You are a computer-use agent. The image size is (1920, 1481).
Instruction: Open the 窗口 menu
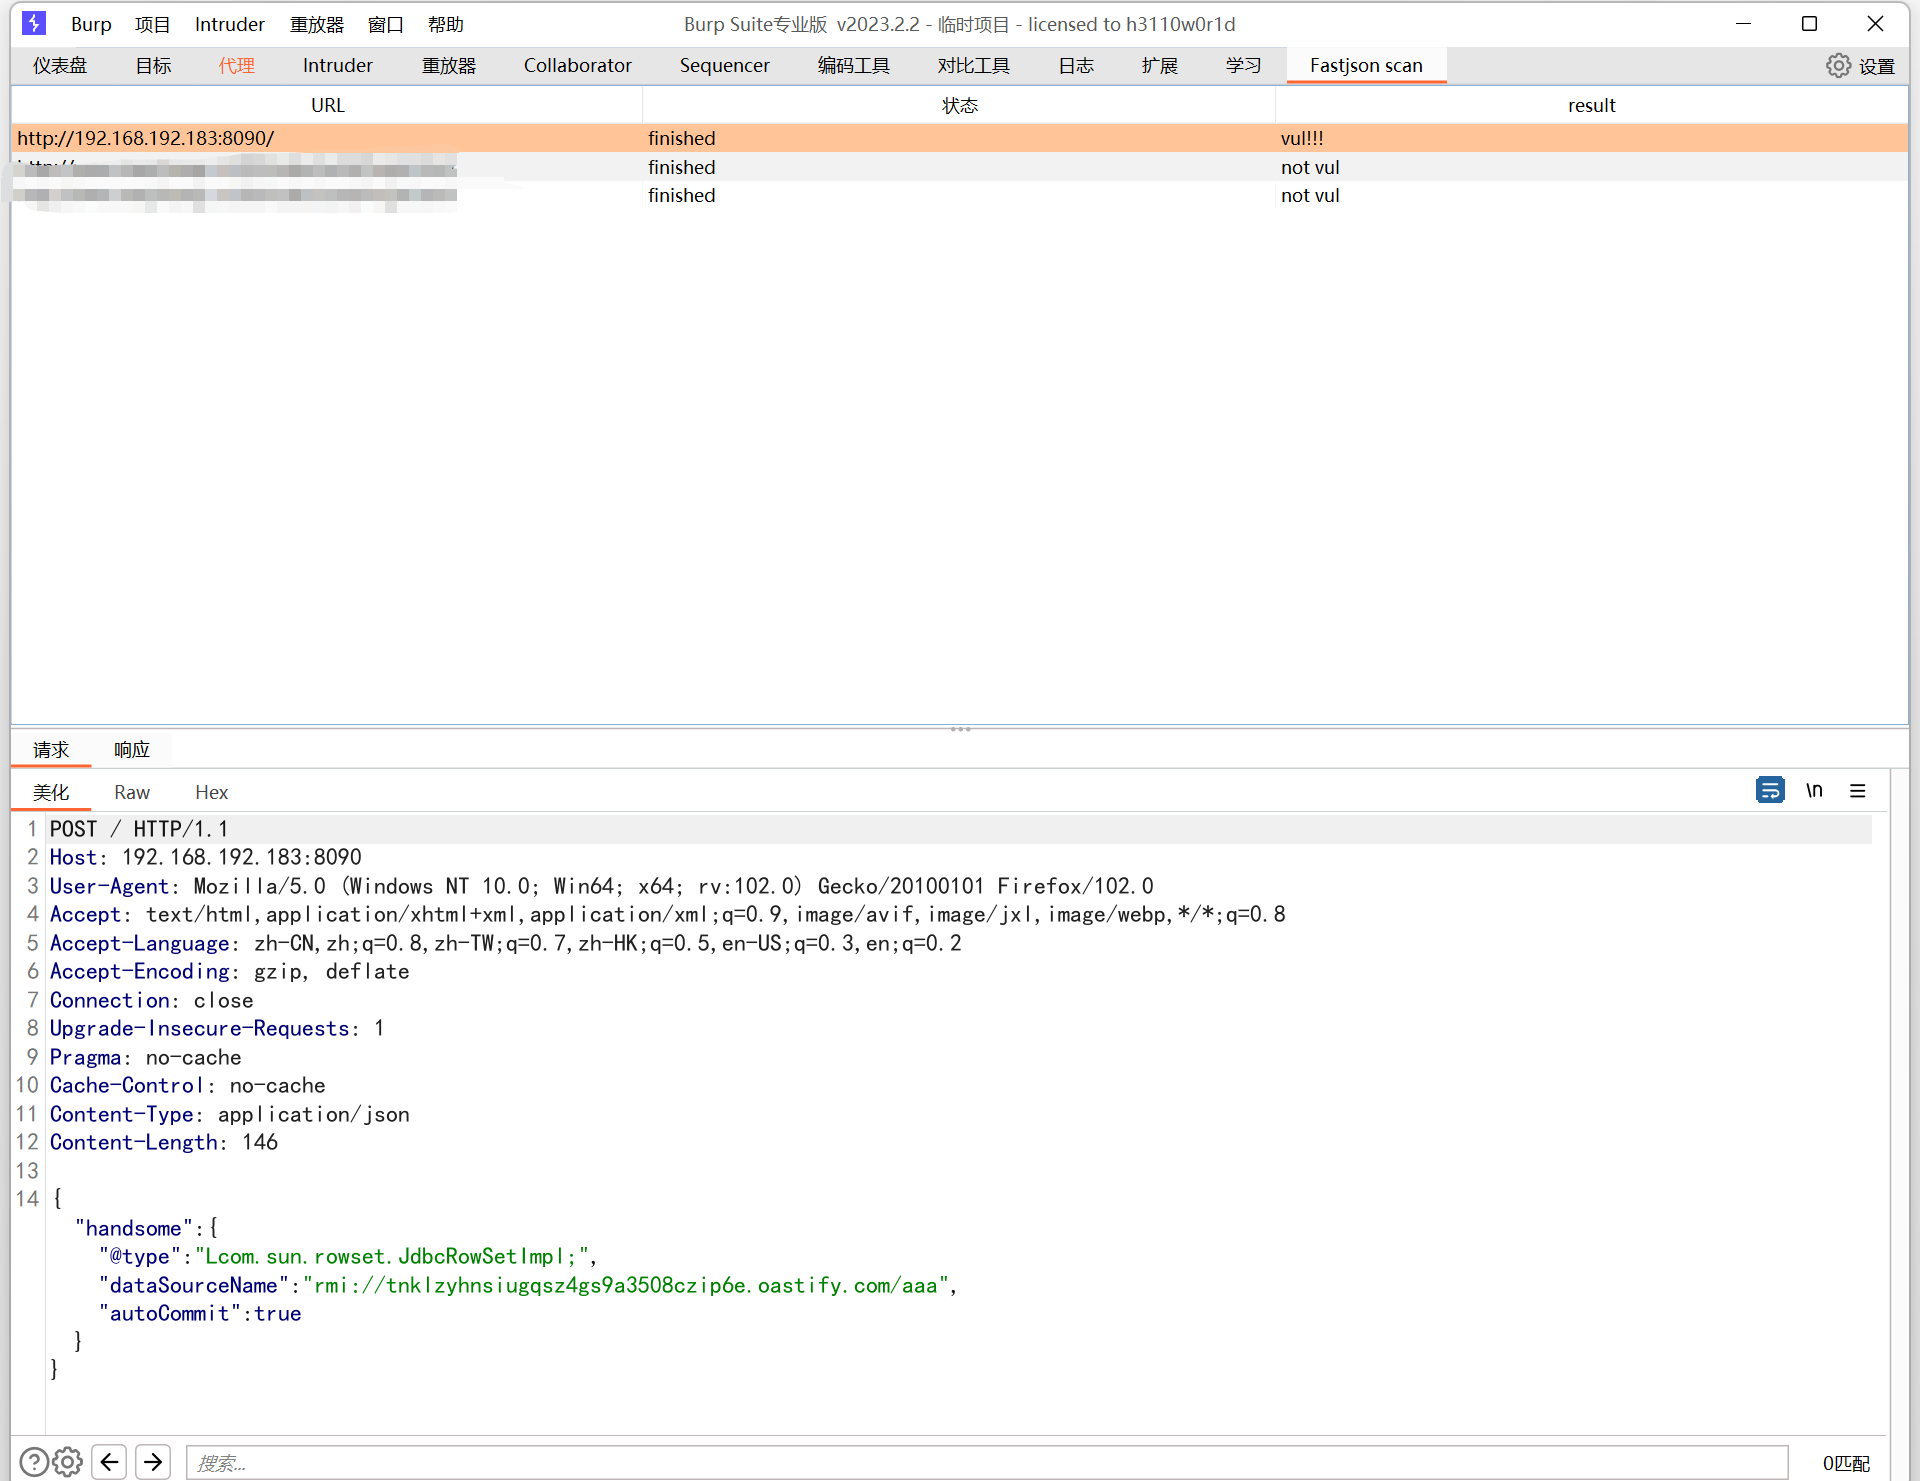pos(386,24)
